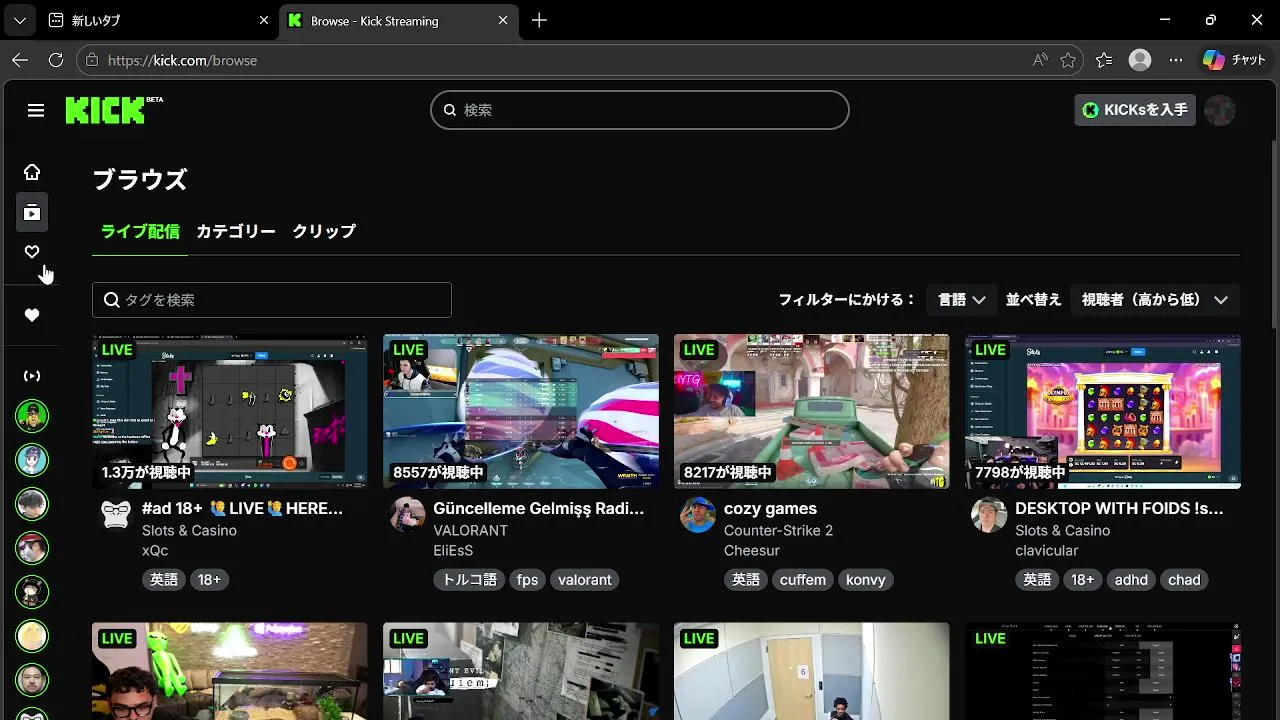Open Cheesur Counter-Strike stream thumbnail
Screen dimensions: 1280x720
pyautogui.click(x=812, y=411)
